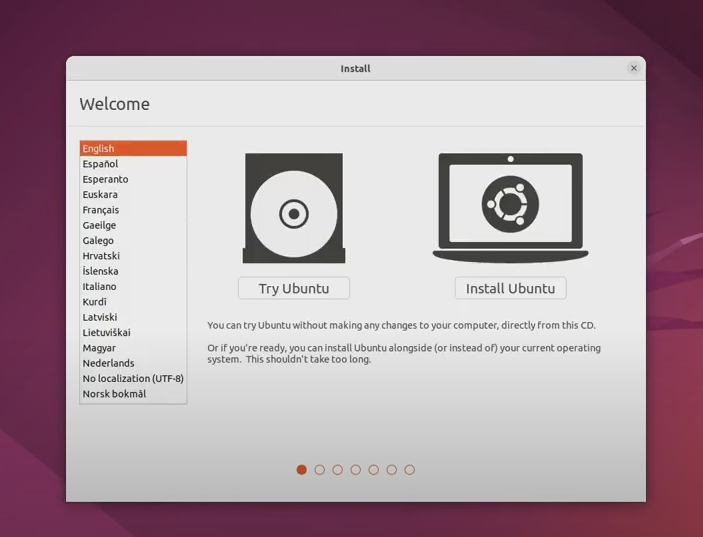Select Kurdî in the language list
Screen dimensions: 703x537
point(133,302)
